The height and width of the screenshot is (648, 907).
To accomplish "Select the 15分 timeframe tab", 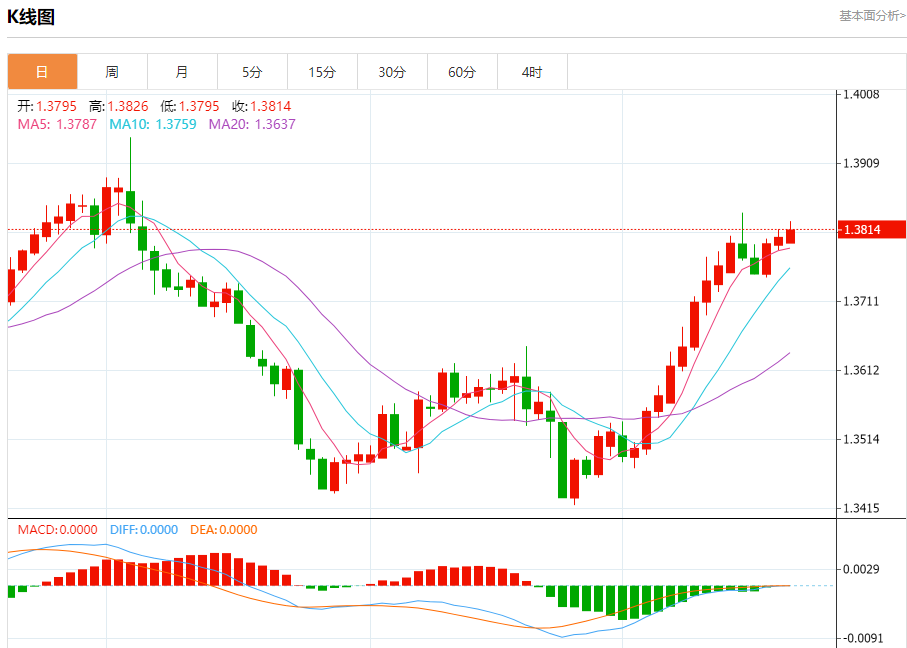I will click(x=322, y=72).
